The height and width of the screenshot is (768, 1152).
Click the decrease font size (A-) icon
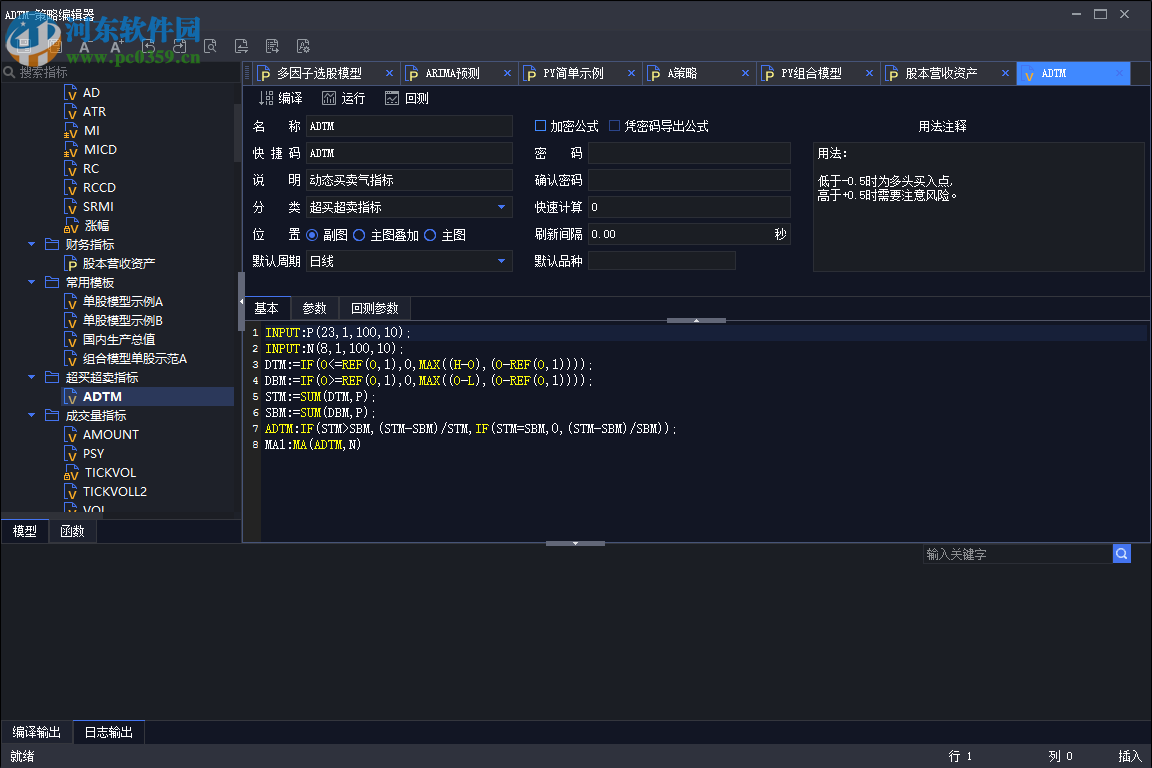point(85,45)
